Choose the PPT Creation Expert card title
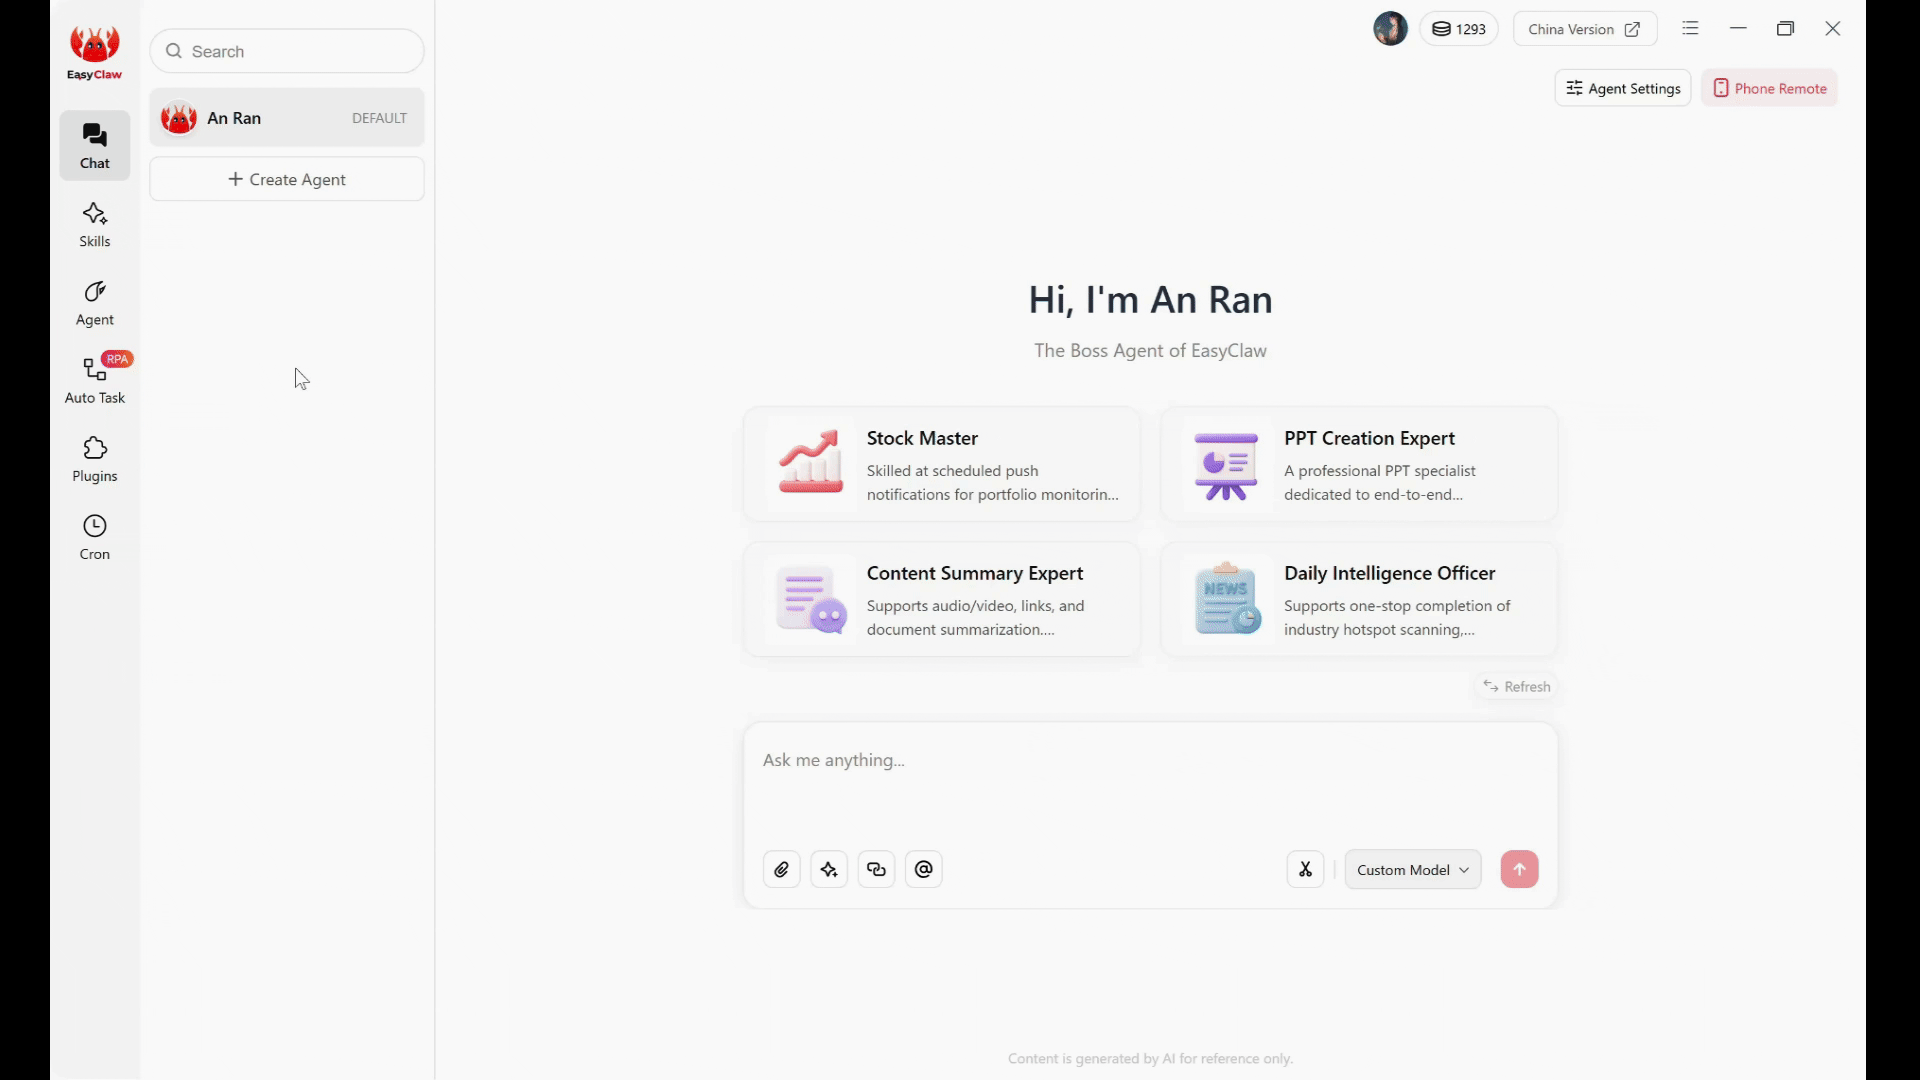Viewport: 1920px width, 1080px height. 1369,438
